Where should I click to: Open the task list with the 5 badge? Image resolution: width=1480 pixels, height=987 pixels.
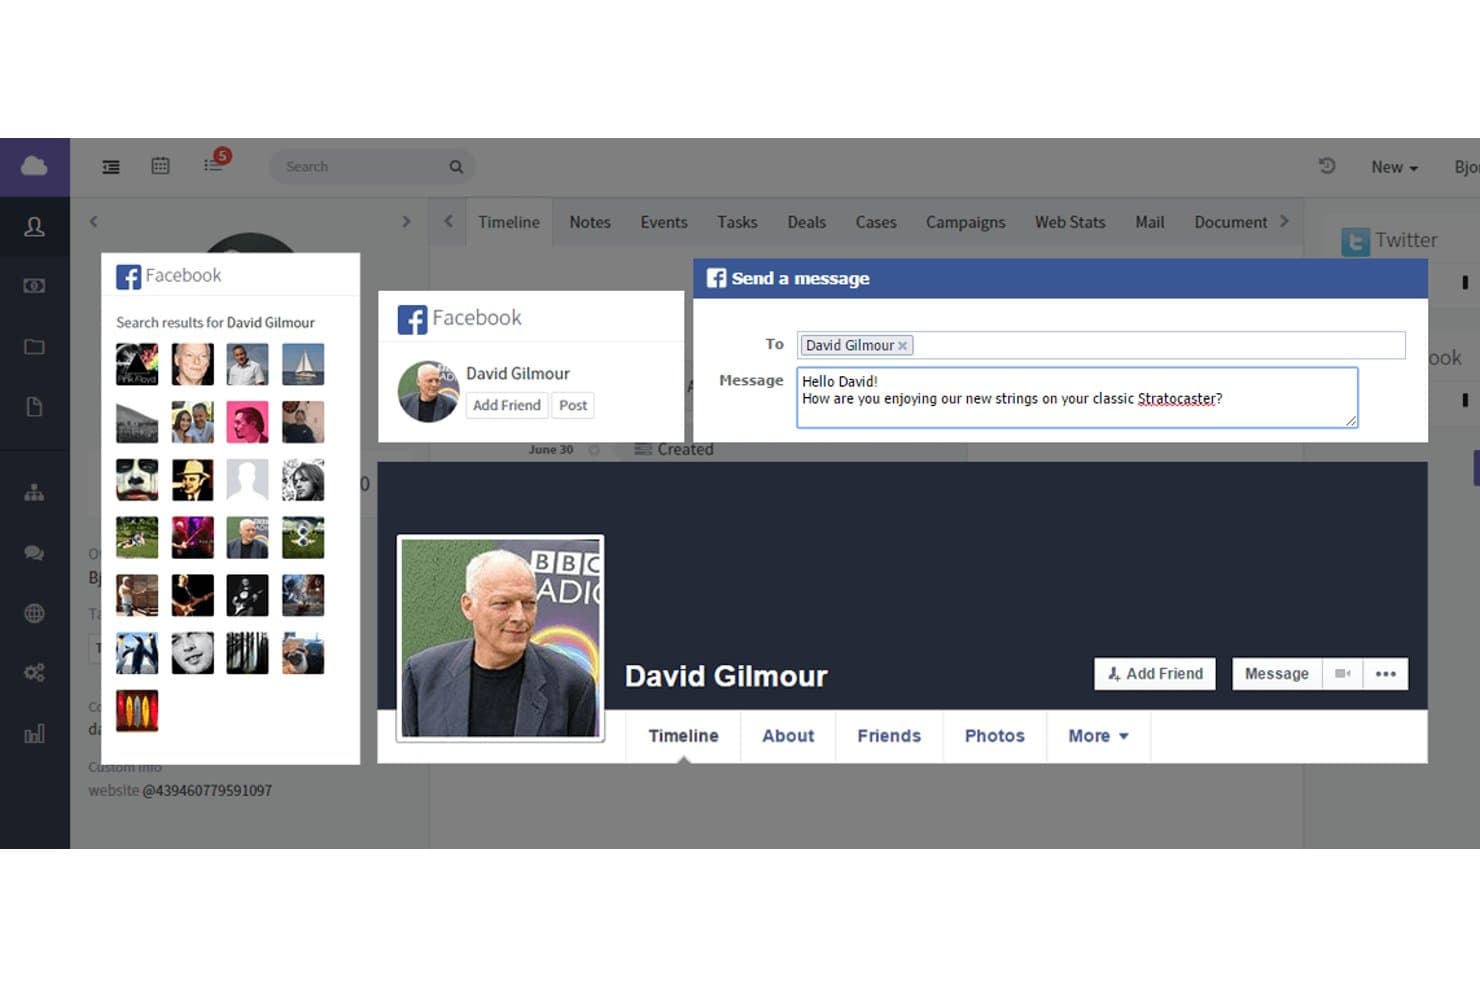click(x=216, y=162)
